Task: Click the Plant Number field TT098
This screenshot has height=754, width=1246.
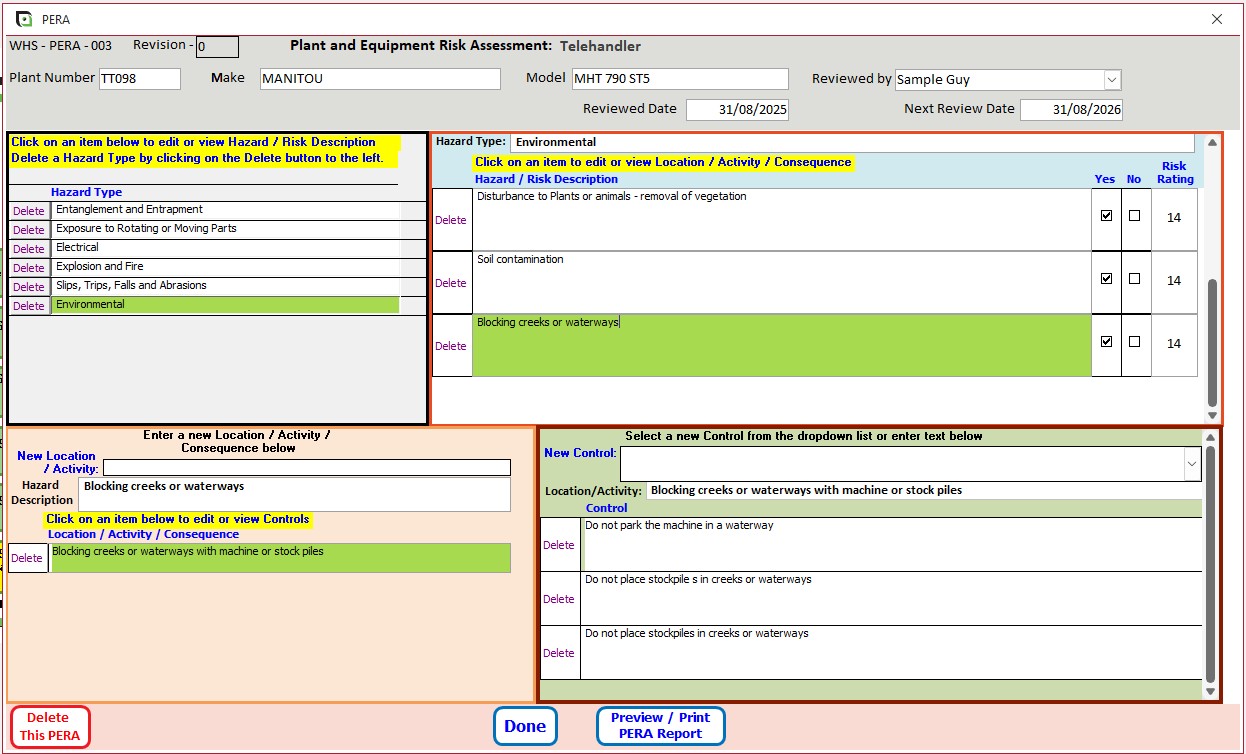Action: point(140,79)
